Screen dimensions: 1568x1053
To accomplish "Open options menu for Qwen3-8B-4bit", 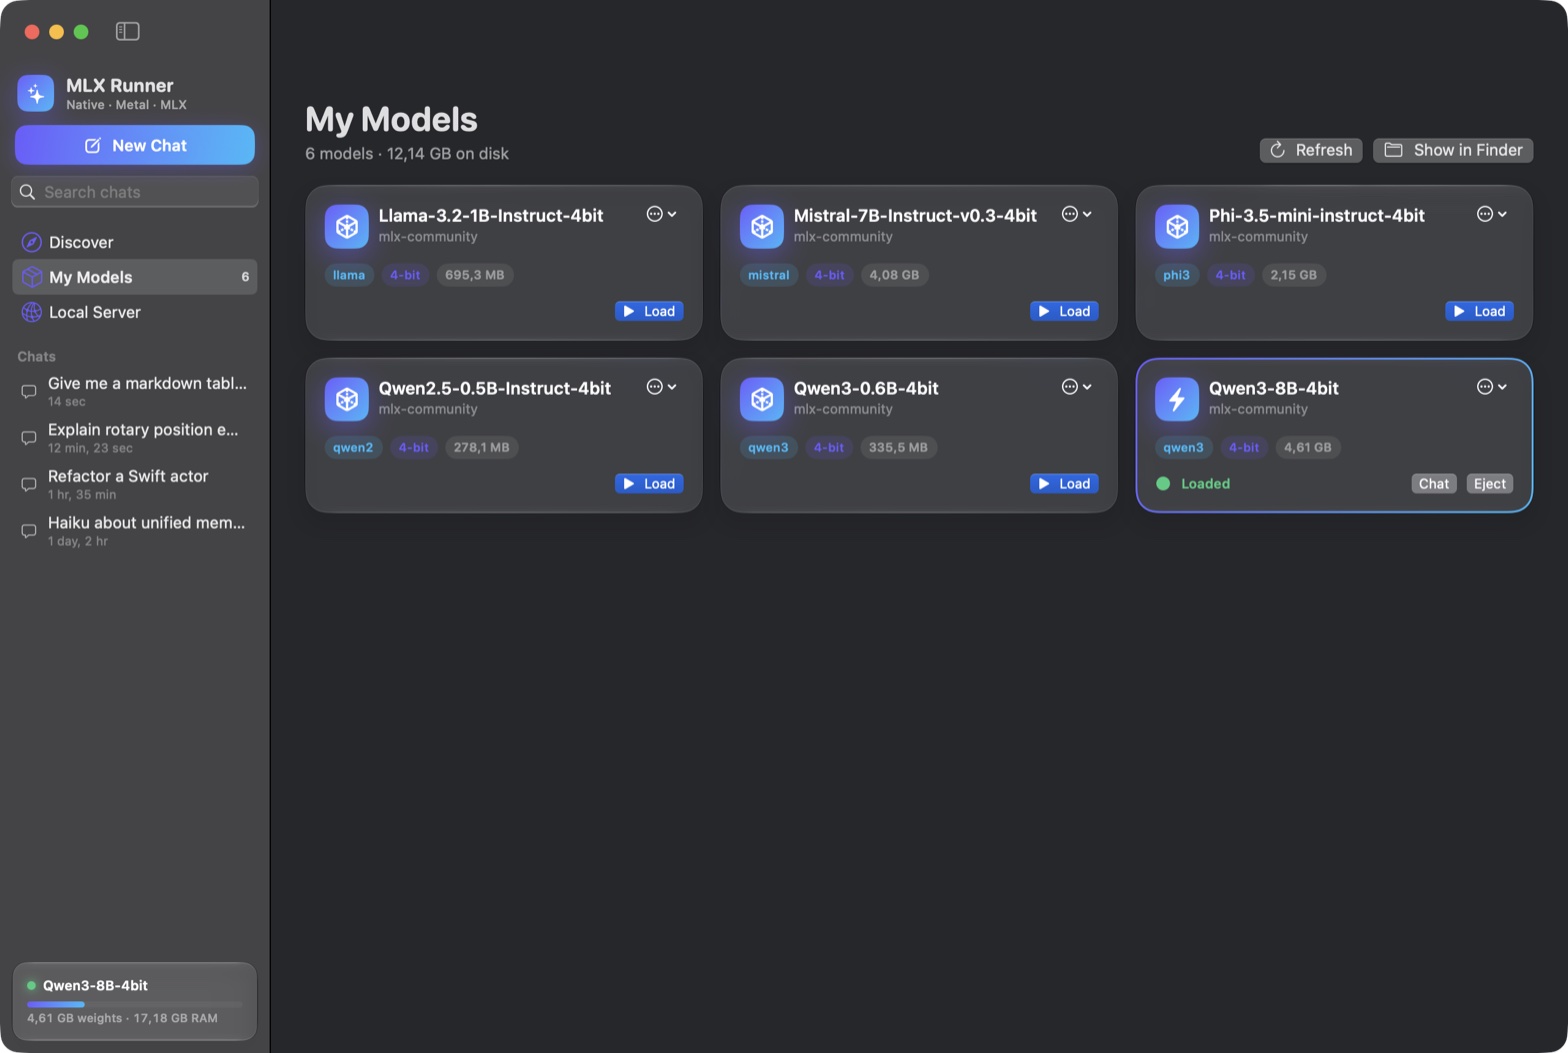I will (1492, 387).
